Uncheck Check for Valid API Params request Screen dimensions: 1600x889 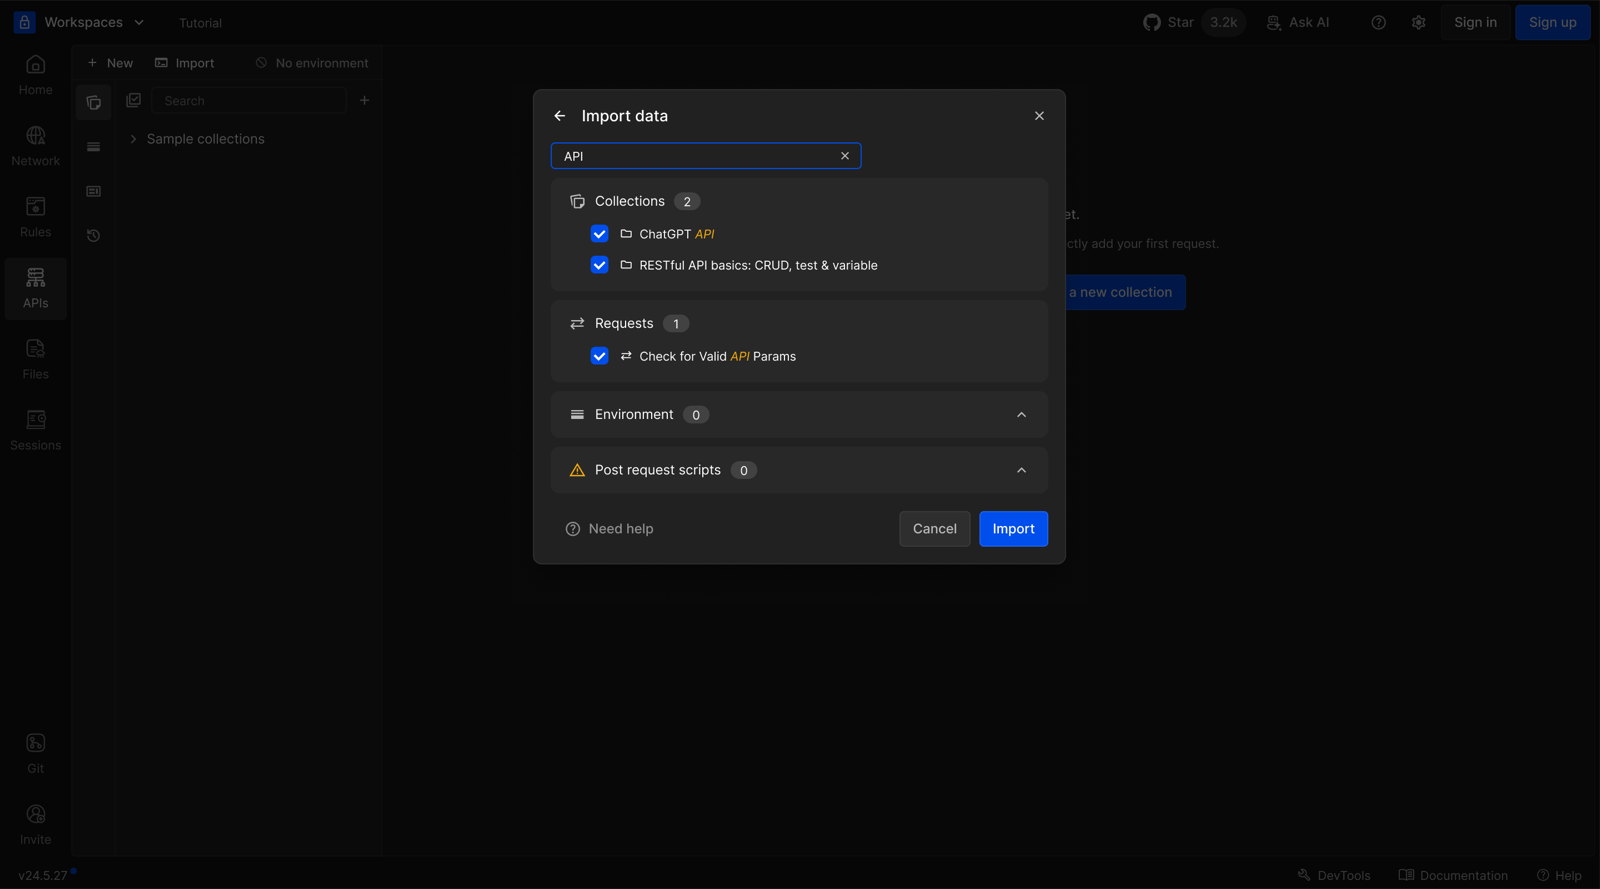click(600, 356)
